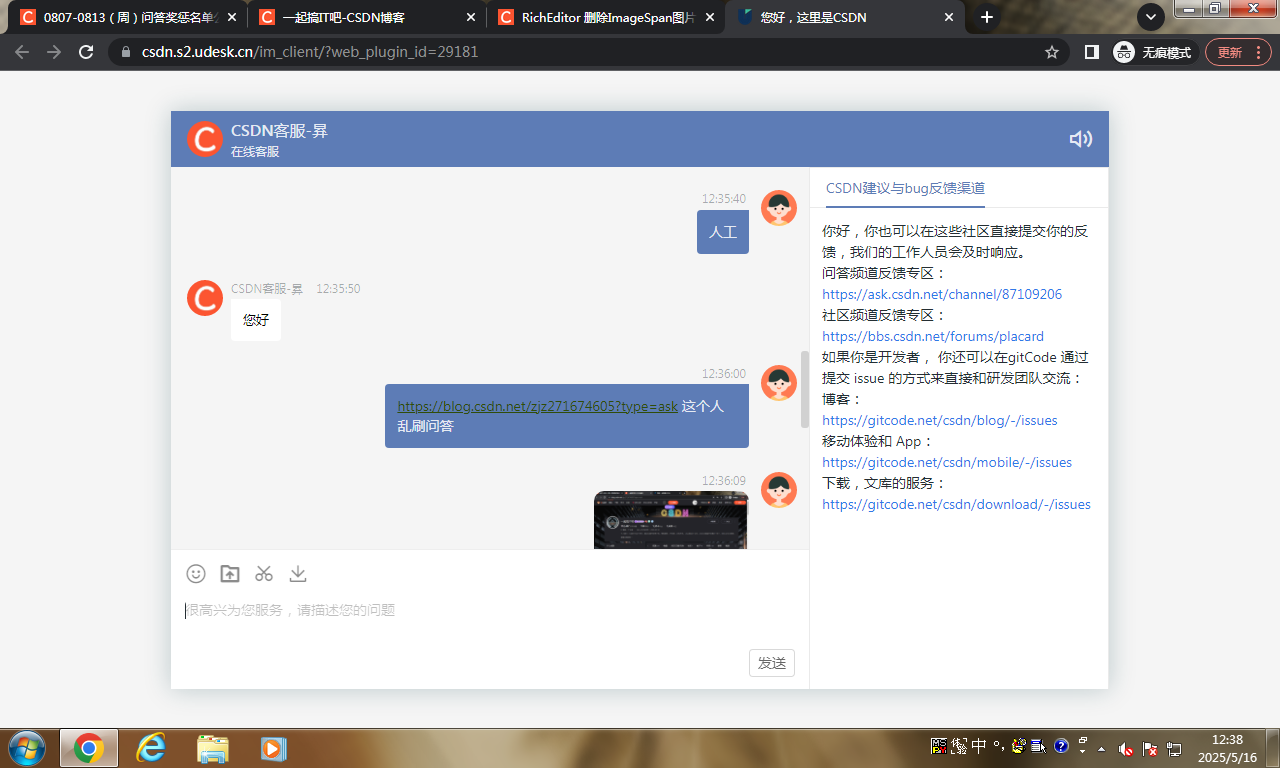Image resolution: width=1280 pixels, height=768 pixels.
Task: Open the blog.csdn.net/zjz271674605 link in chat
Action: (537, 406)
